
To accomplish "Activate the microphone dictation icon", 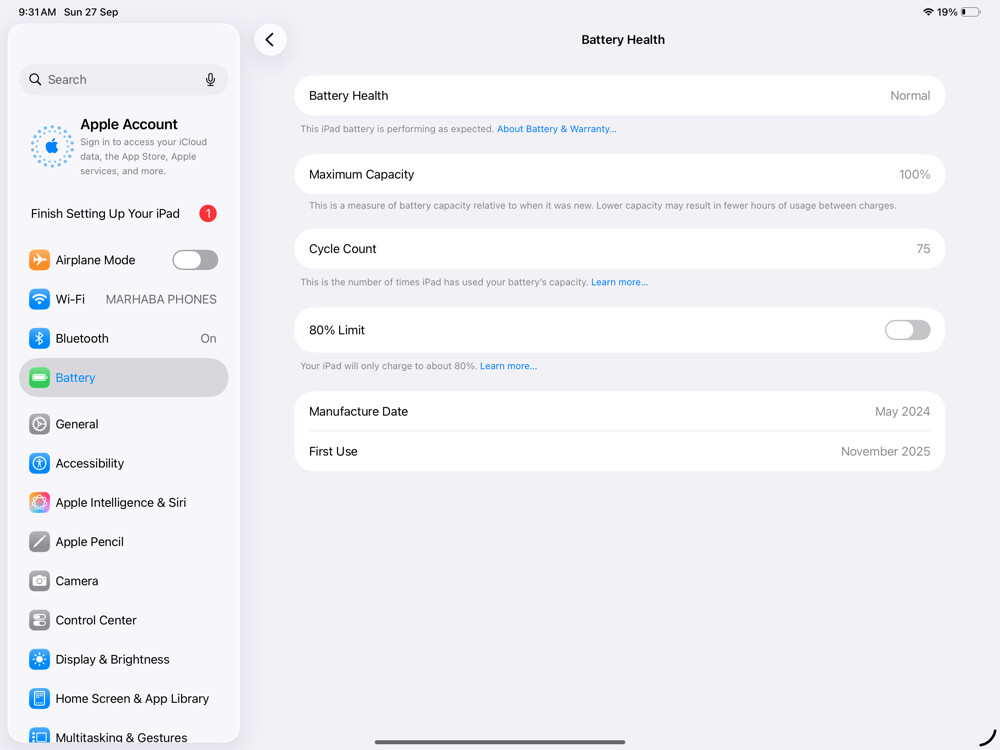I will pos(210,79).
